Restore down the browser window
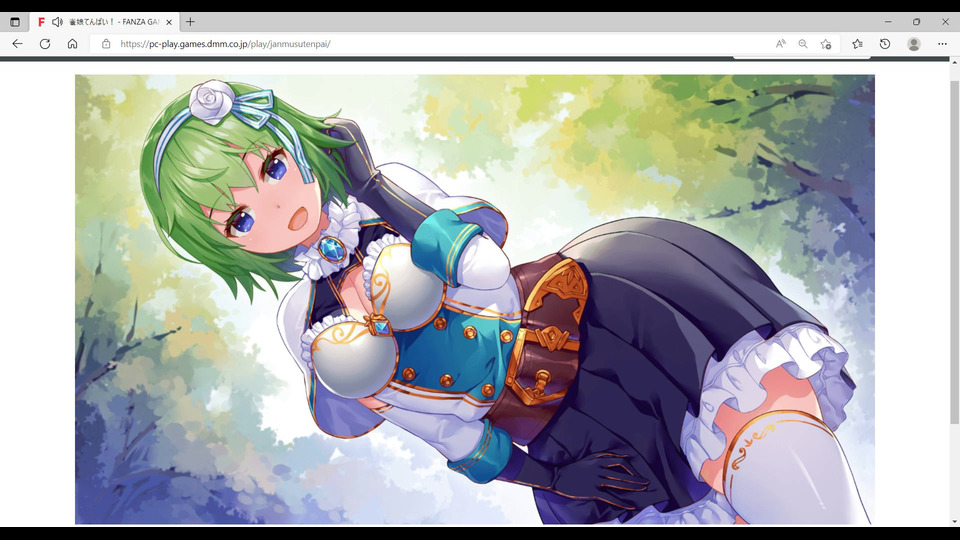This screenshot has height=540, width=960. (917, 22)
